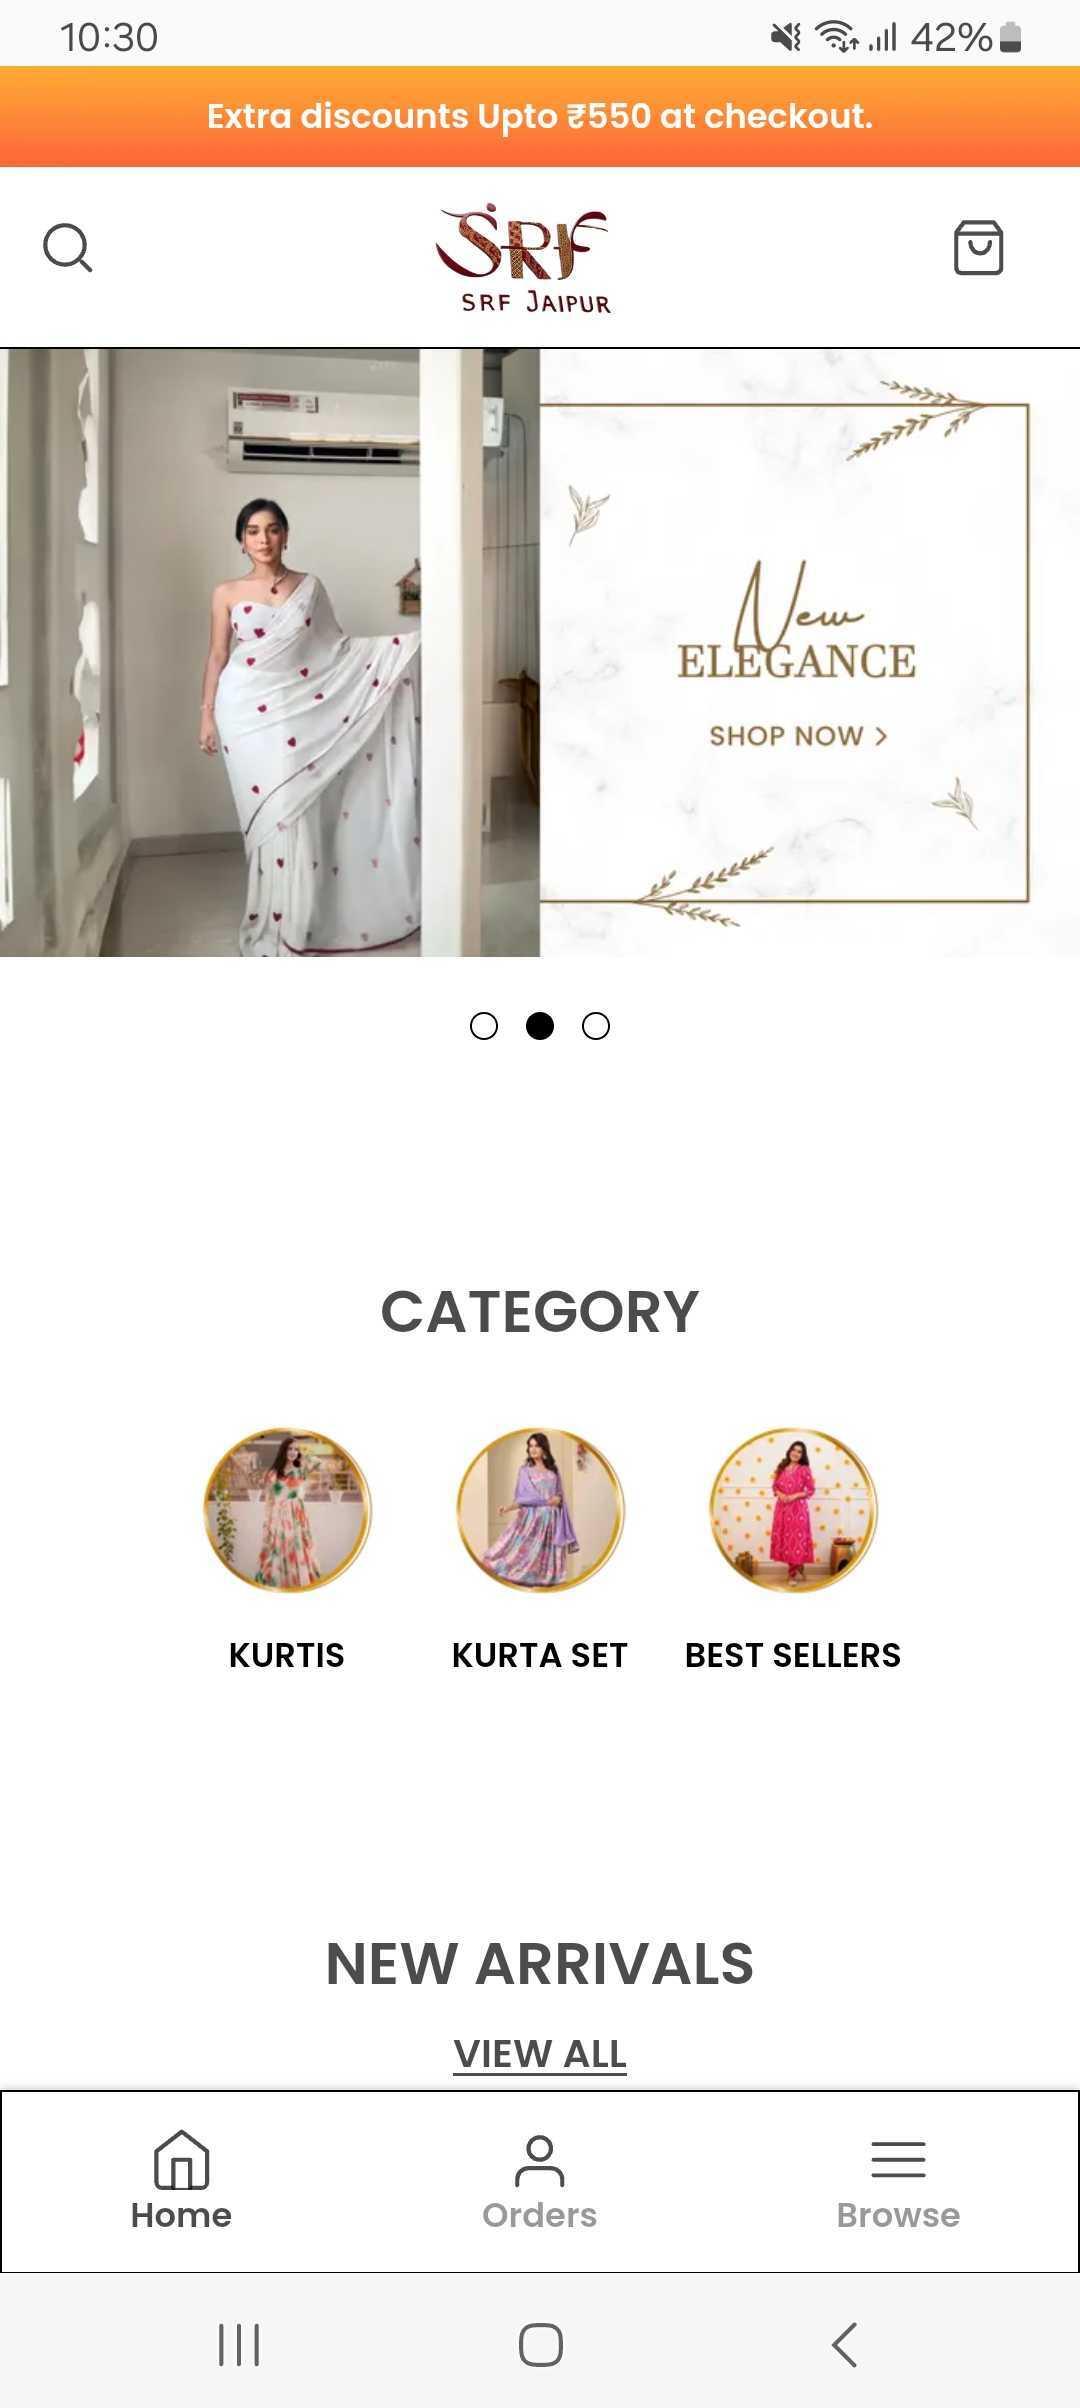This screenshot has height=2408, width=1080.
Task: Open the Browse hamburger menu icon
Action: [898, 2160]
